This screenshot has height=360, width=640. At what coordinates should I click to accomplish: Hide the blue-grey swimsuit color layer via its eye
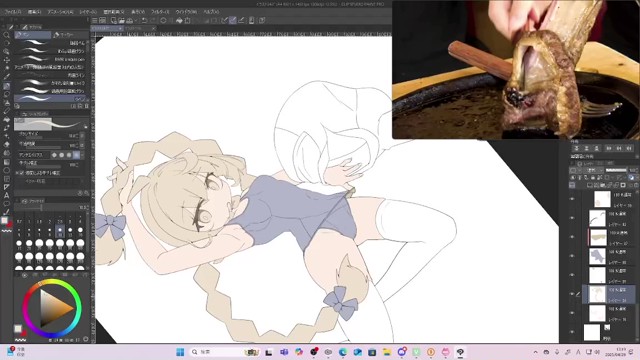[x=572, y=256]
